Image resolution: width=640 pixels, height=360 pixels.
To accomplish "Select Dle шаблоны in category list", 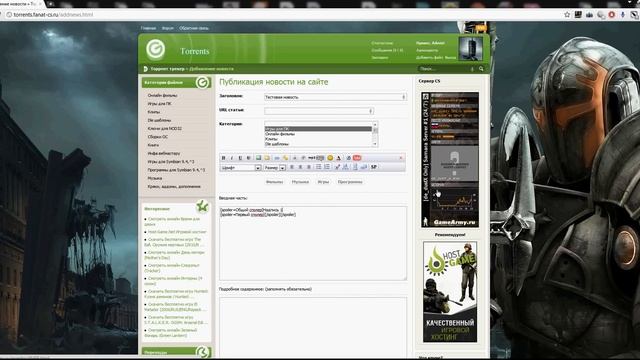I will 318,144.
